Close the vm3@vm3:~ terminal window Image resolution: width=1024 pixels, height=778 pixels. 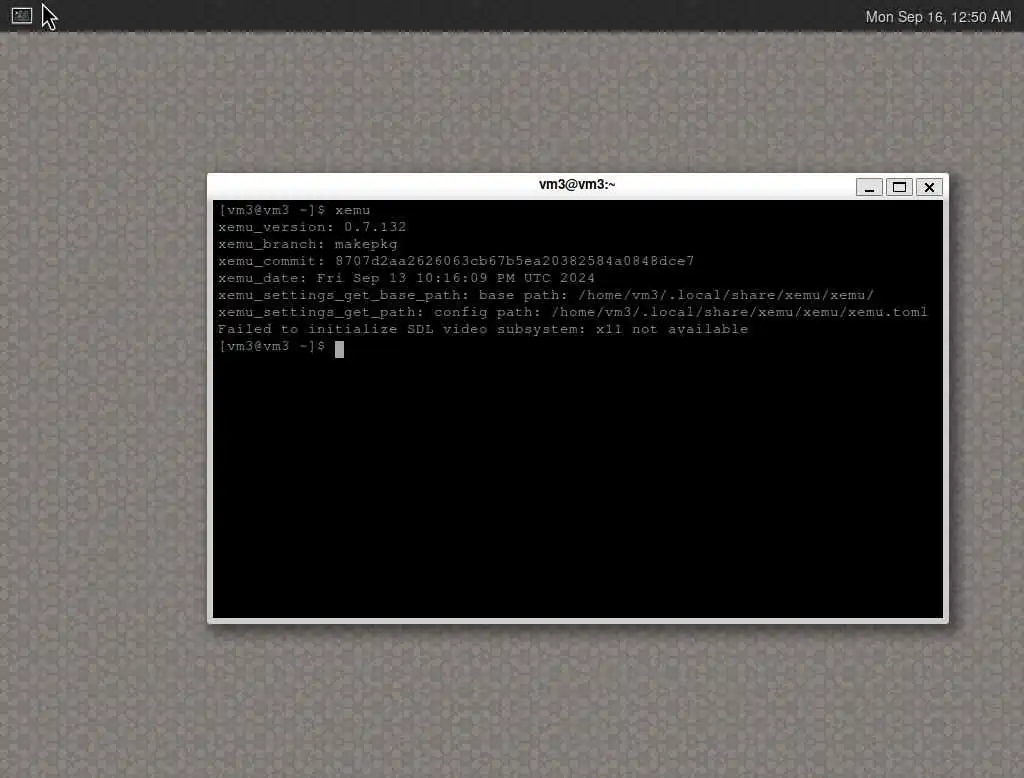pyautogui.click(x=929, y=187)
